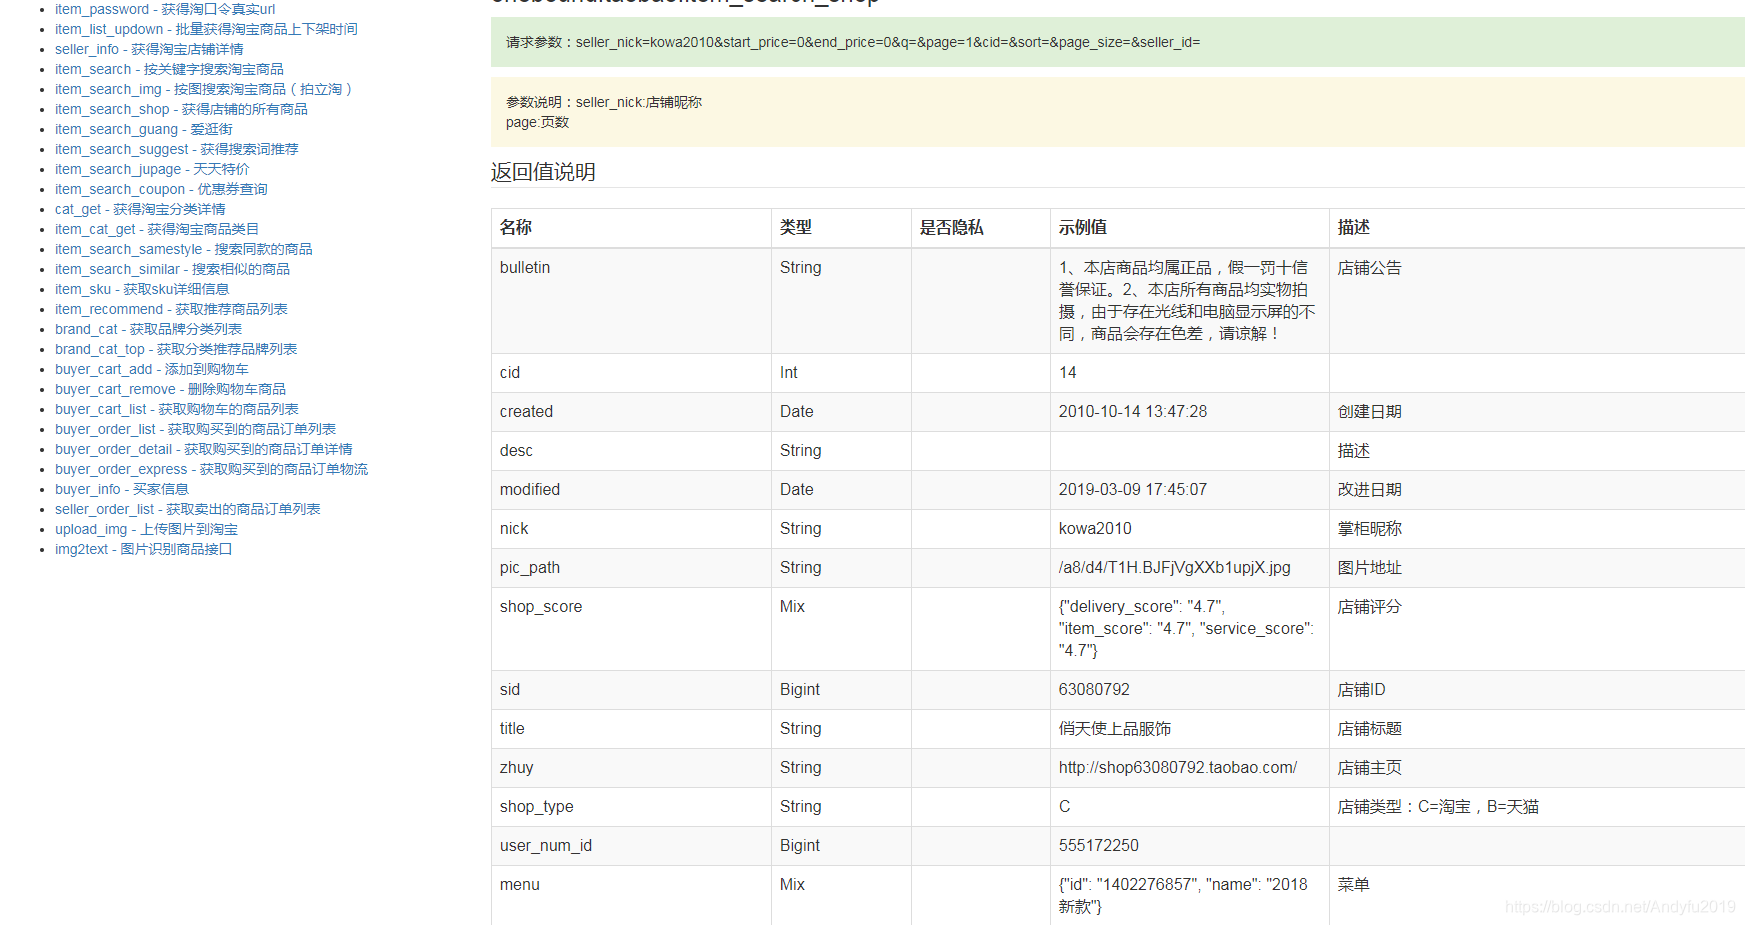
Task: Open the seller_info link
Action: point(149,49)
